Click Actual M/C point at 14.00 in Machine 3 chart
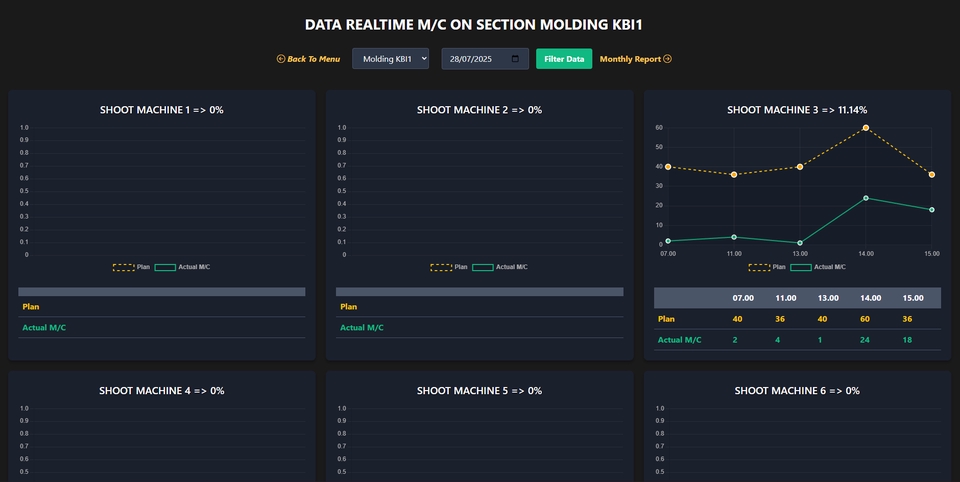The image size is (960, 482). [x=866, y=198]
